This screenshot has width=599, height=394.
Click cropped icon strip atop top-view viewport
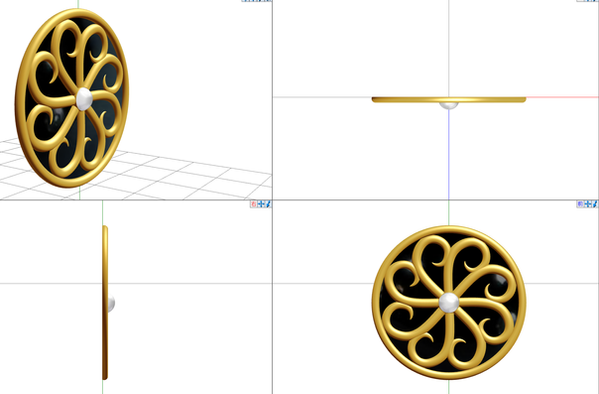[x=587, y=1]
